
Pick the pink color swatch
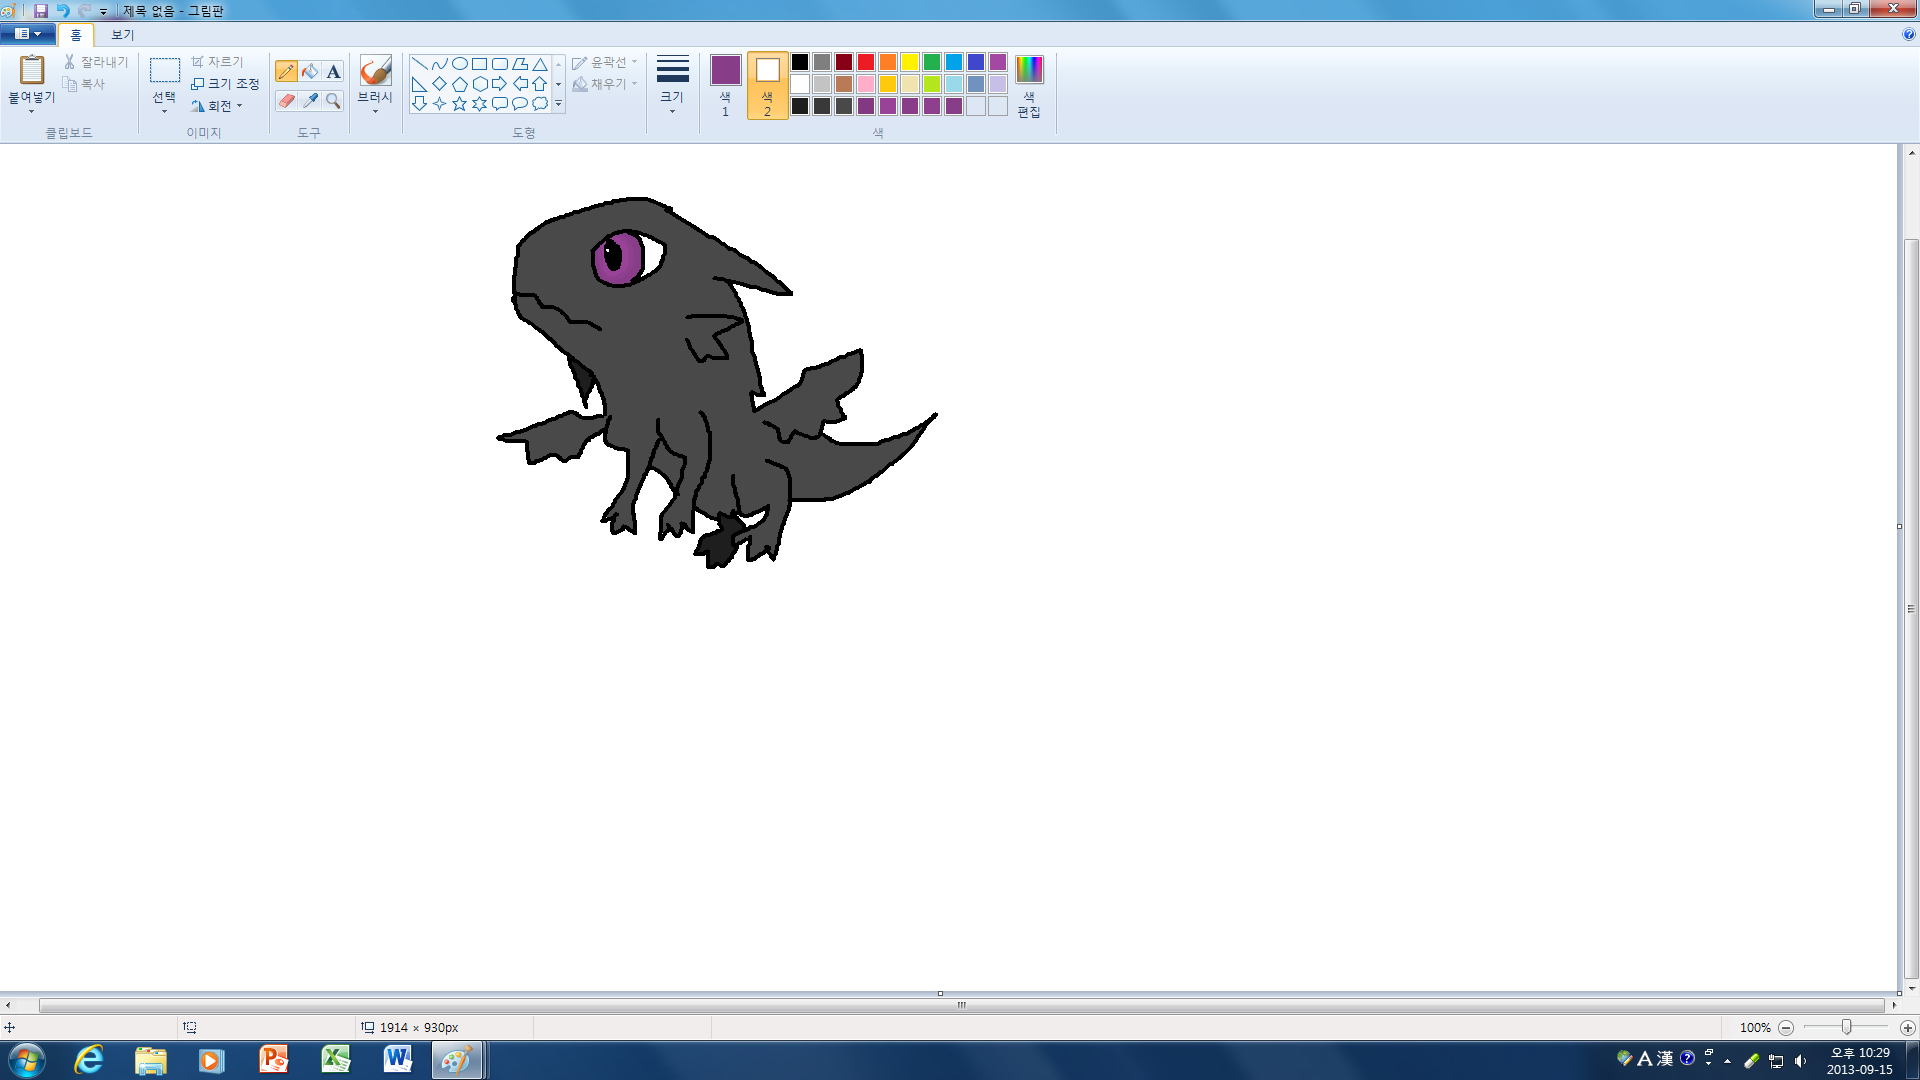(x=866, y=84)
